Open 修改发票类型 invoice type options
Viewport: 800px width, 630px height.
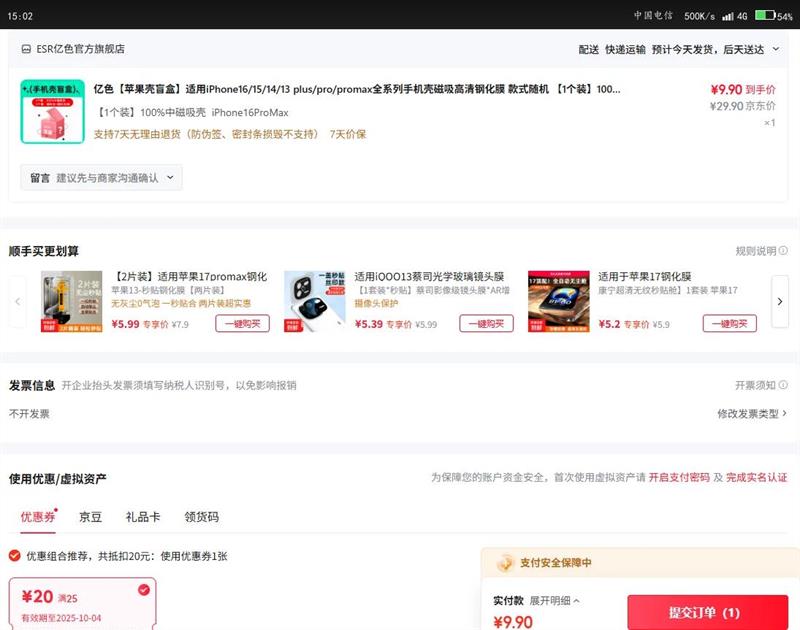(x=751, y=413)
